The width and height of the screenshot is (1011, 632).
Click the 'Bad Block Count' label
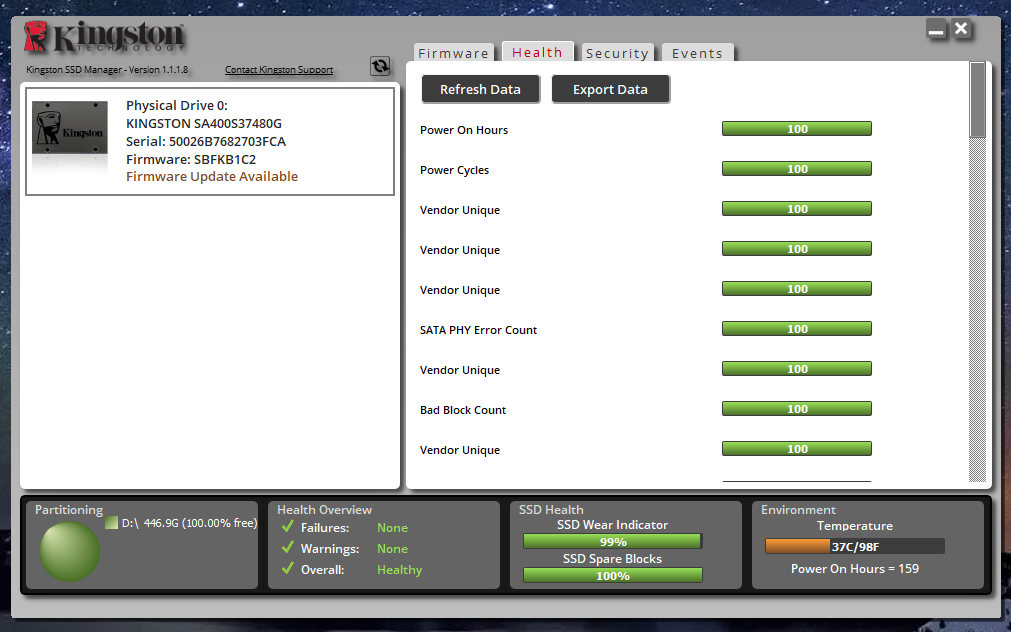coord(462,410)
